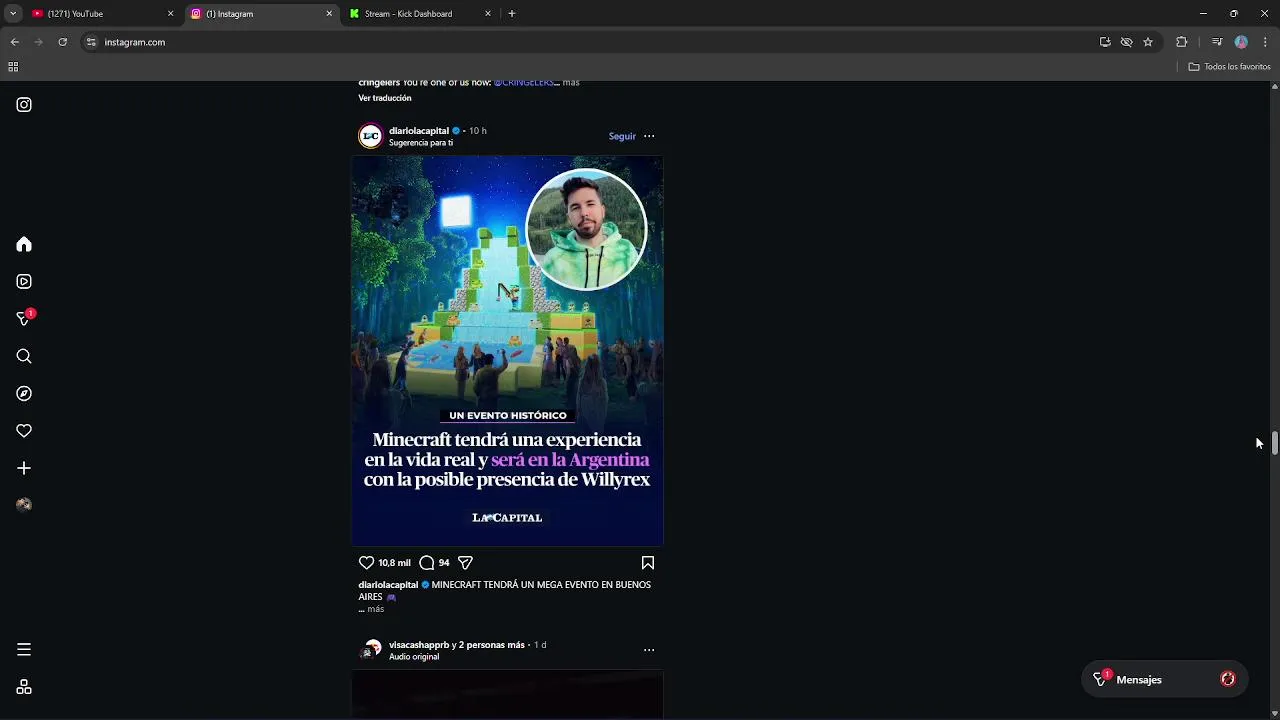
Task: Open the crossed-out eye icon in the address bar
Action: click(1127, 42)
